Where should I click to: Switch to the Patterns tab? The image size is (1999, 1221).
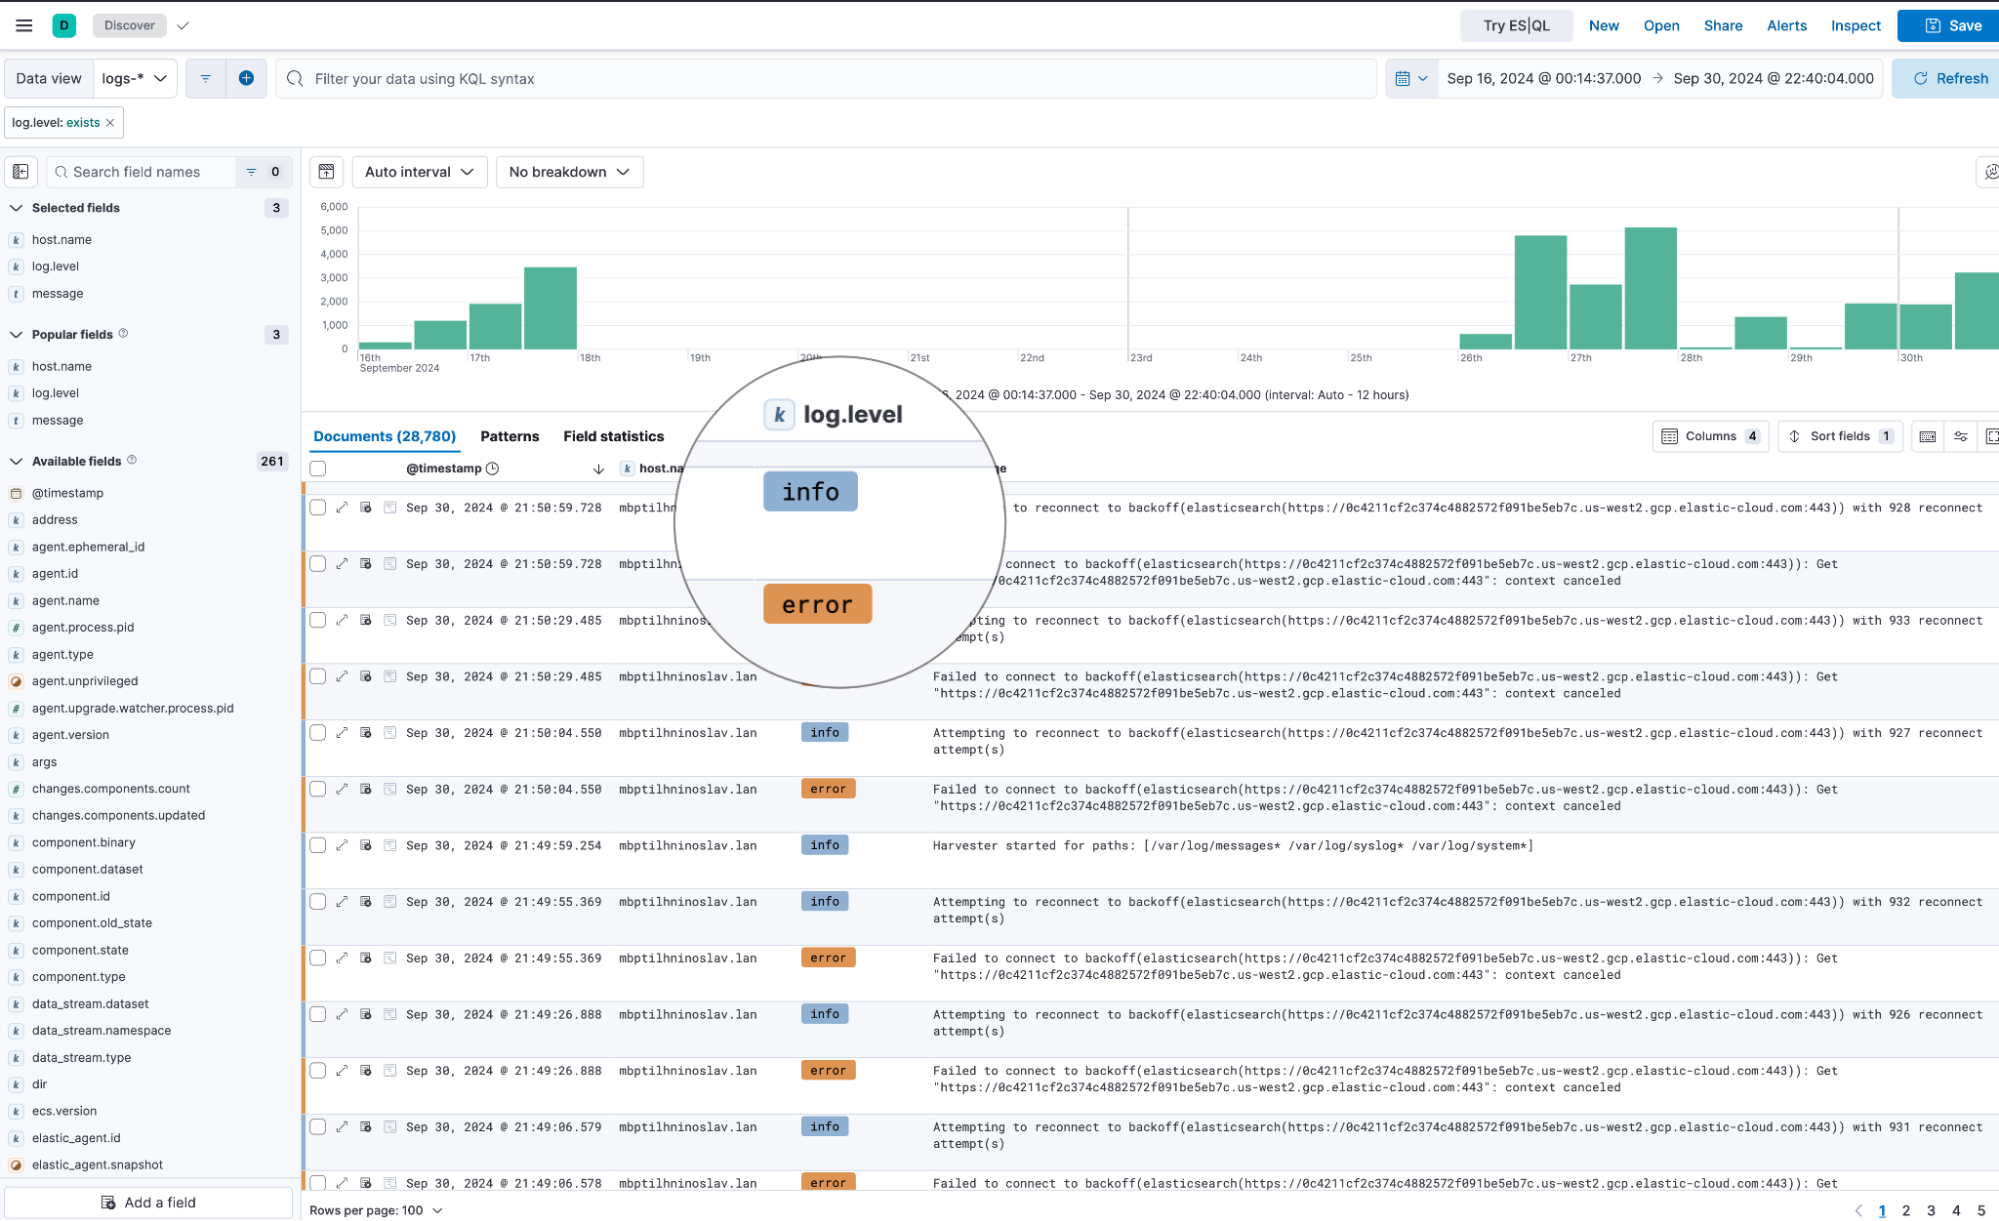509,436
